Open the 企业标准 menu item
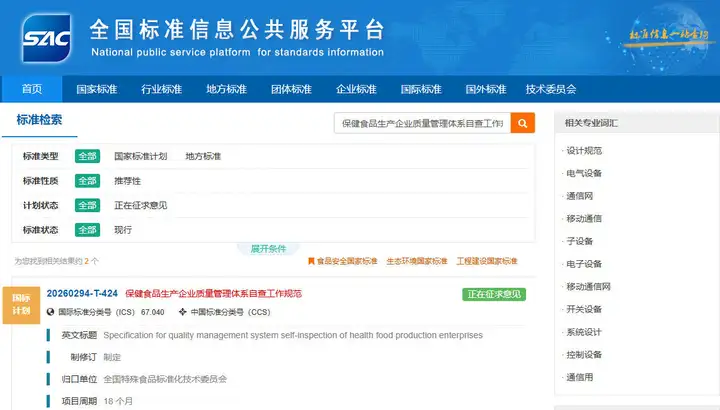 pyautogui.click(x=356, y=89)
